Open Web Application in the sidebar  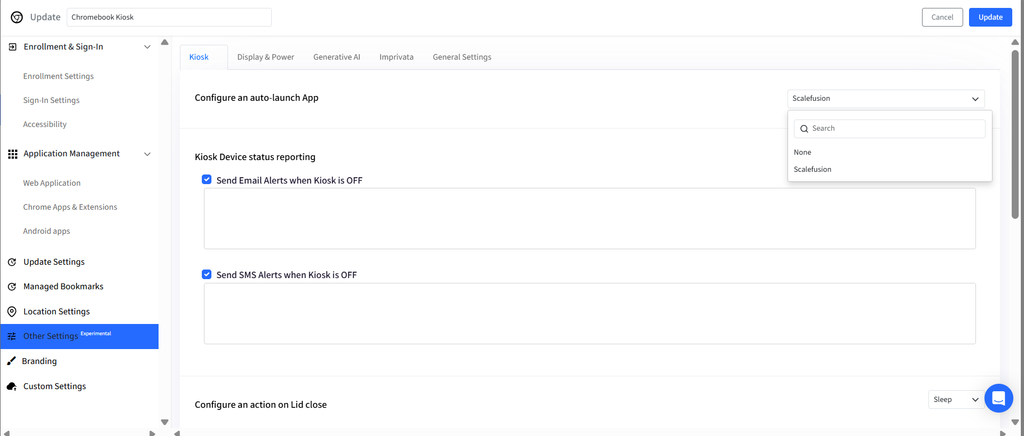pos(52,183)
